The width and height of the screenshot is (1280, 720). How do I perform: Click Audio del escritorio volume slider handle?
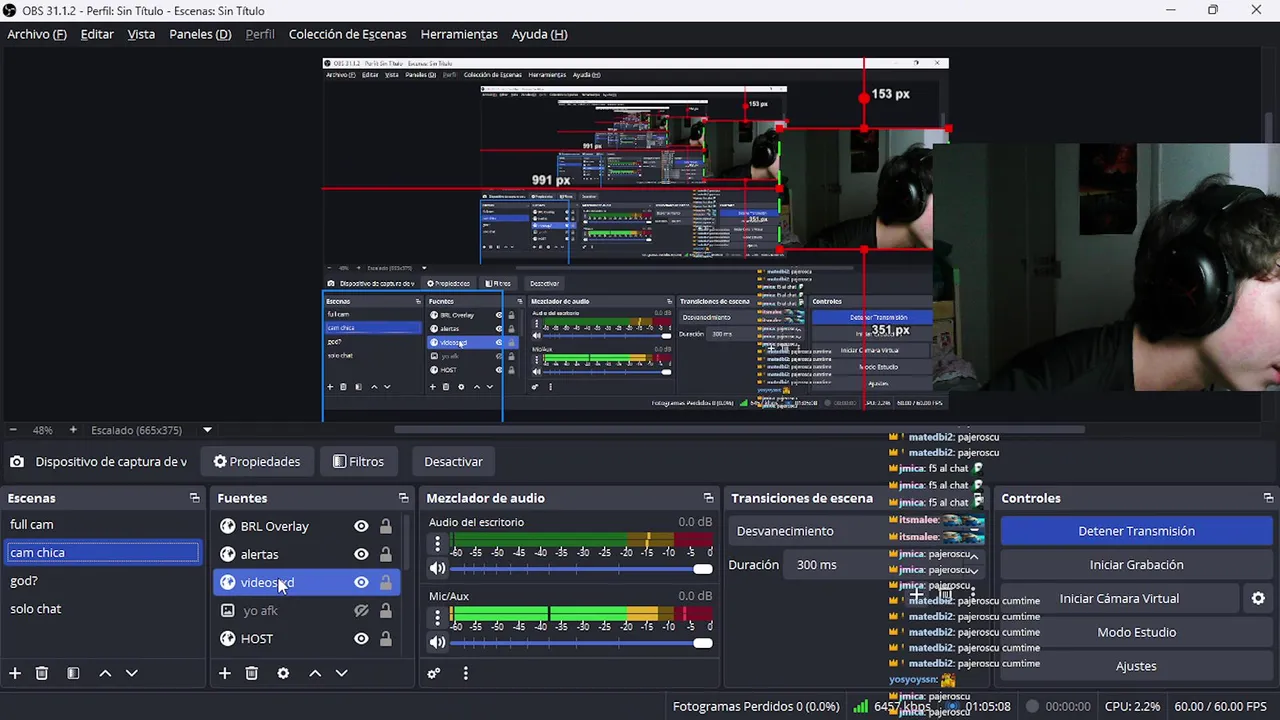click(x=703, y=569)
